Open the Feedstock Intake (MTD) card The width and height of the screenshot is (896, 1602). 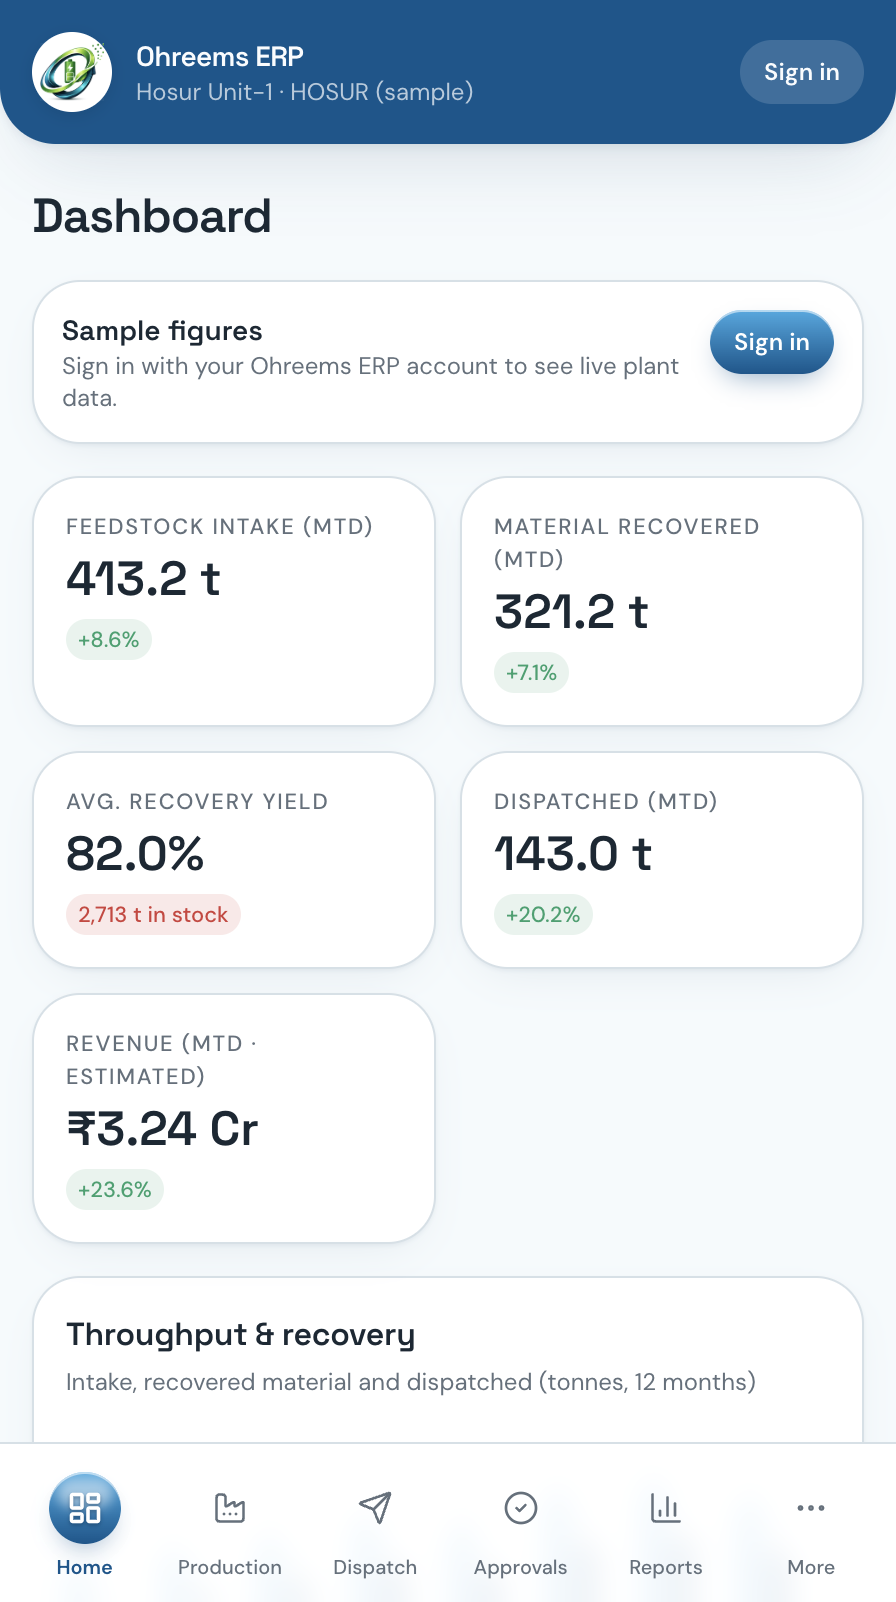point(234,601)
